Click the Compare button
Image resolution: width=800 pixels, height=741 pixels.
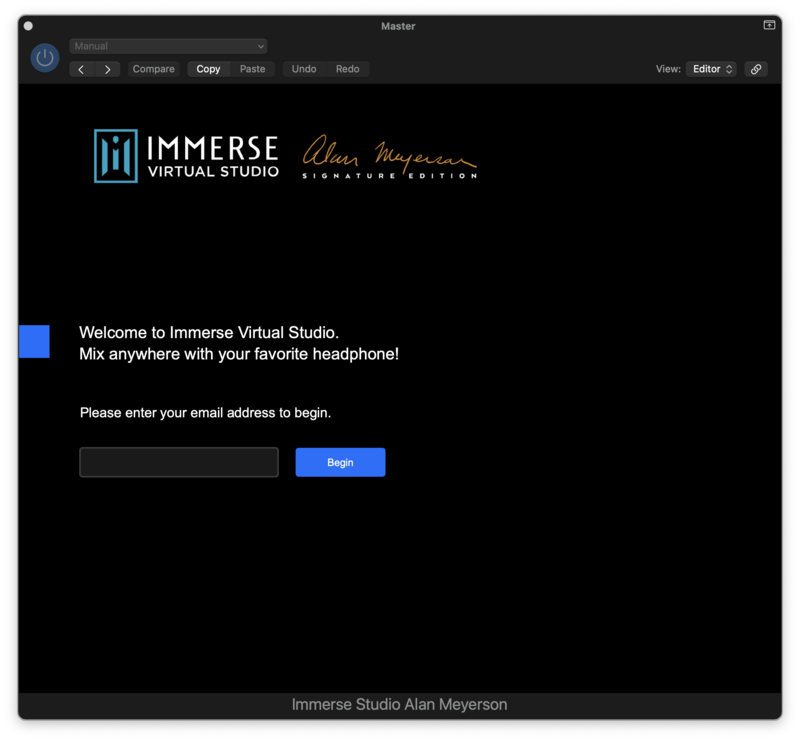click(154, 69)
